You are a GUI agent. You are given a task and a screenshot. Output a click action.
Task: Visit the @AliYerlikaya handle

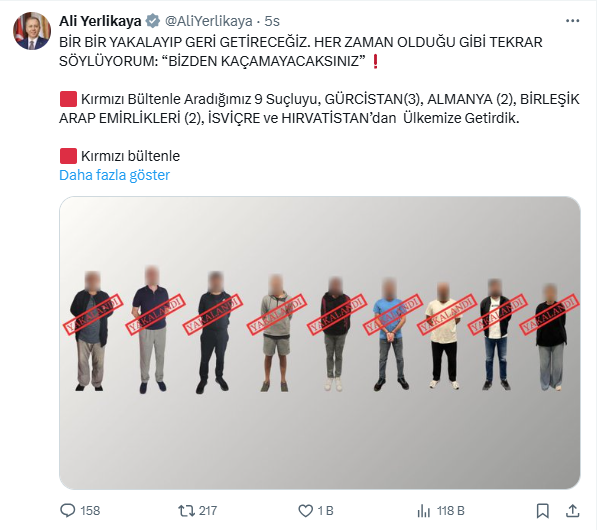(x=209, y=21)
